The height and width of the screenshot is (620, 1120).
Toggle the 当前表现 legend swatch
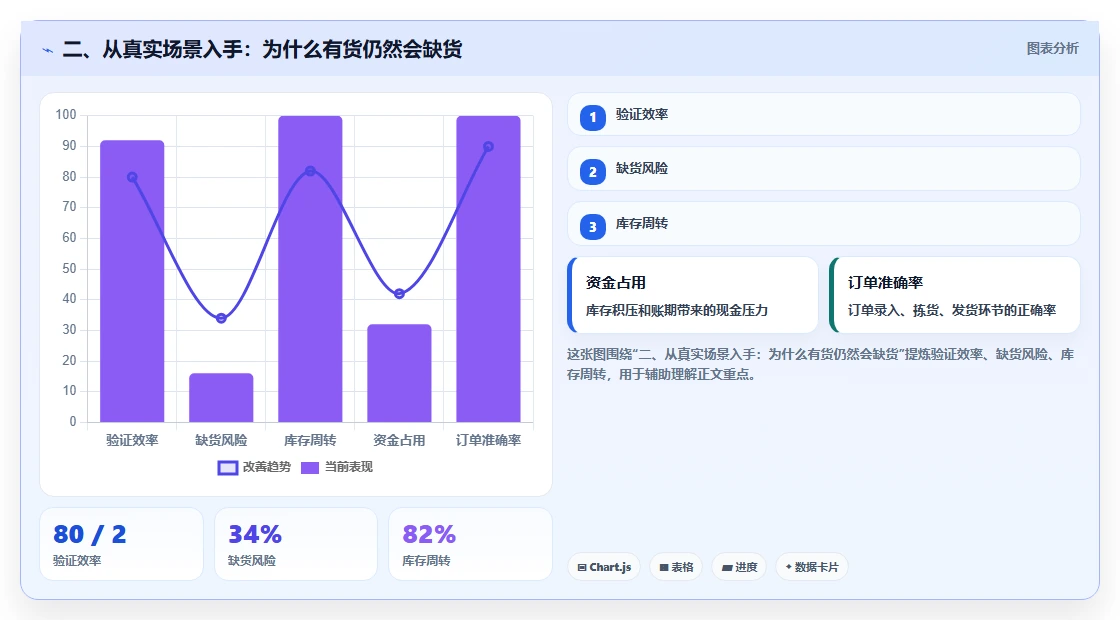point(309,468)
